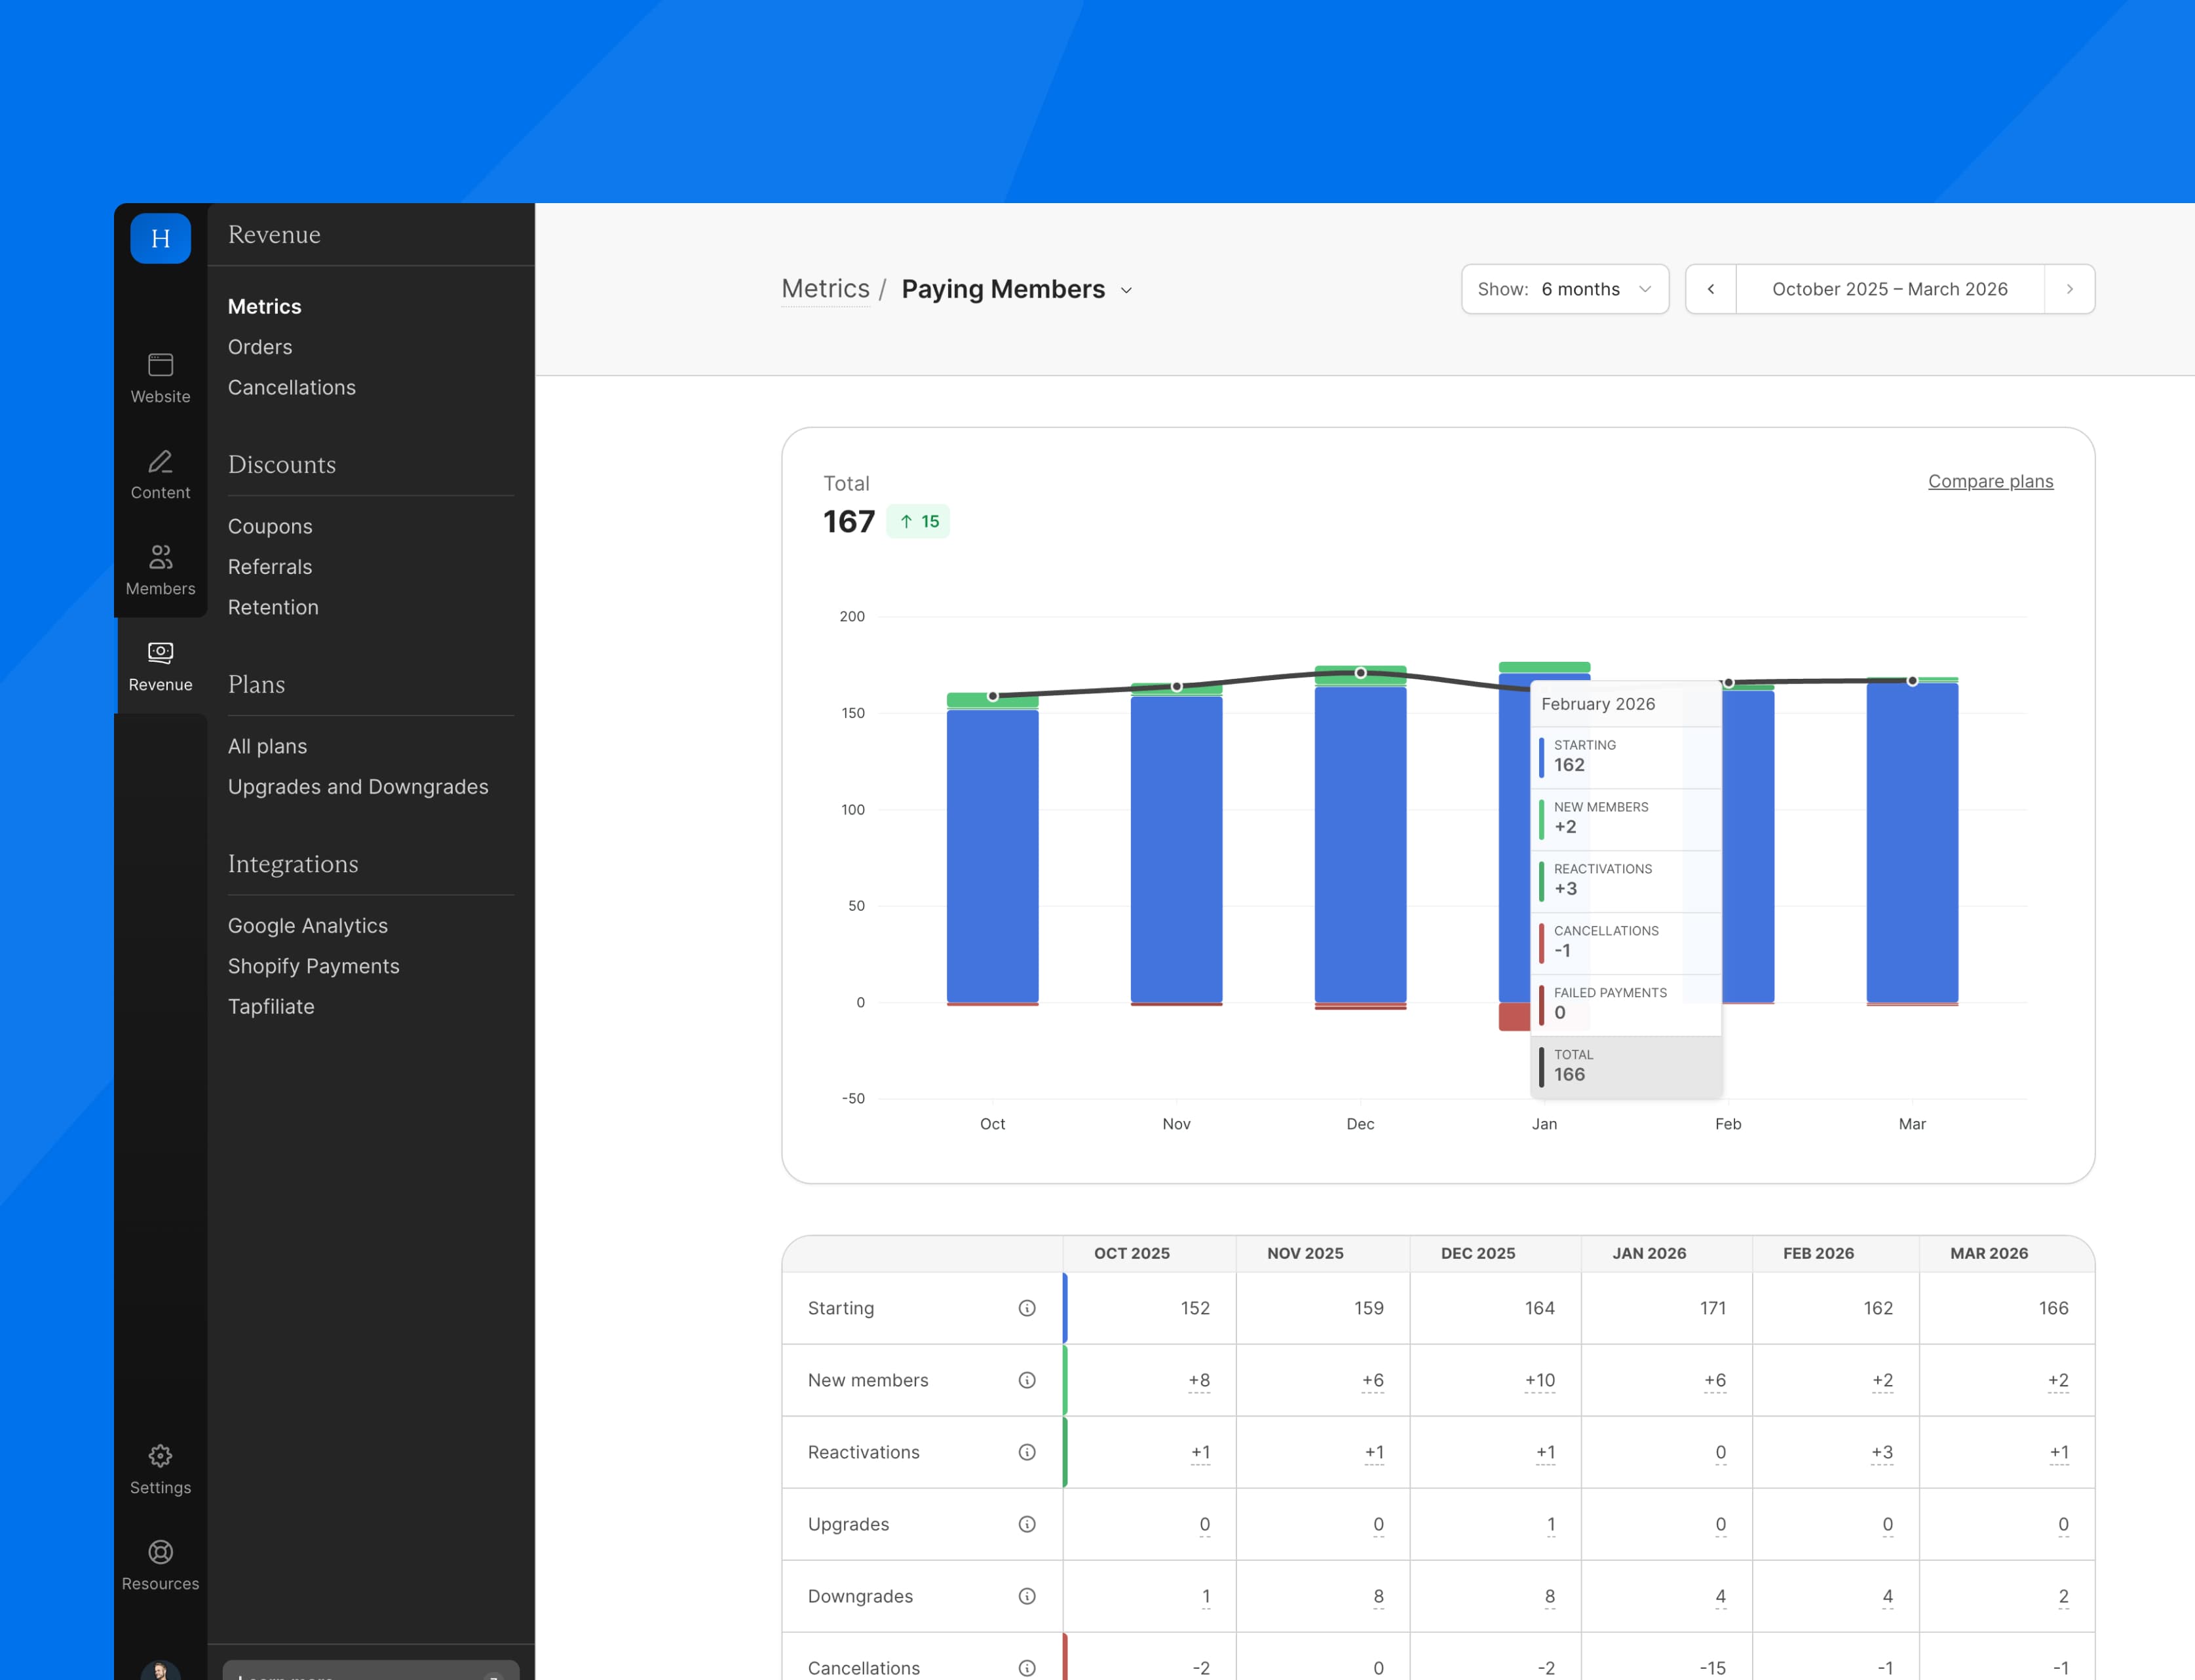Go to Members section icon
This screenshot has height=1680, width=2195.
160,557
